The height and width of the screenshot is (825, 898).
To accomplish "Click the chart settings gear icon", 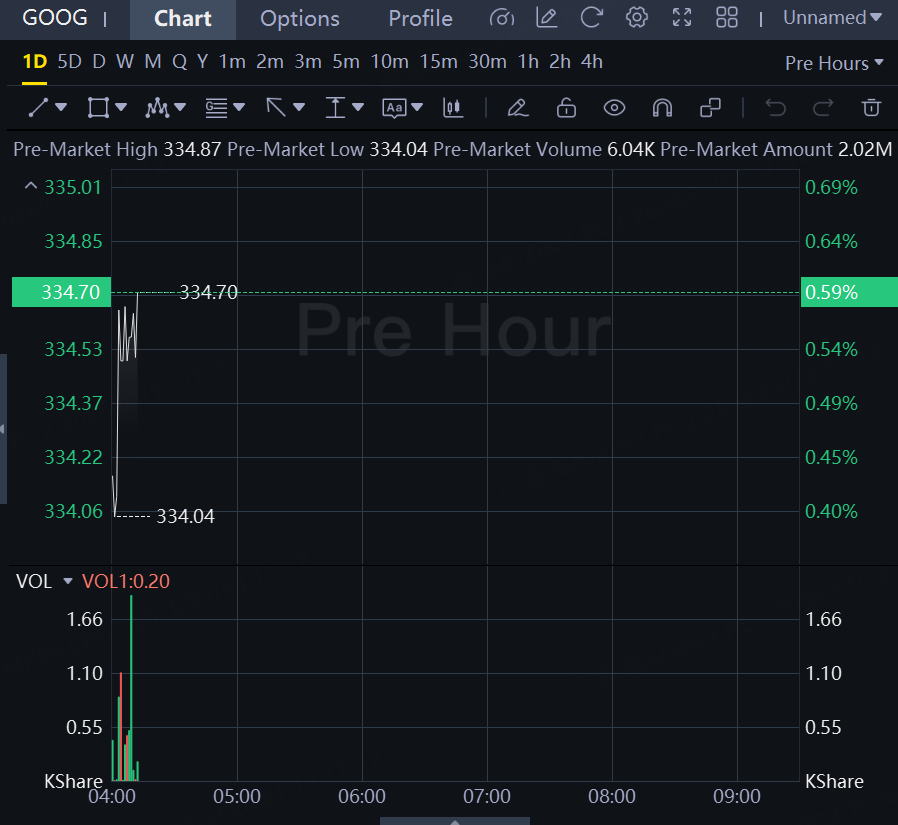I will pos(636,18).
